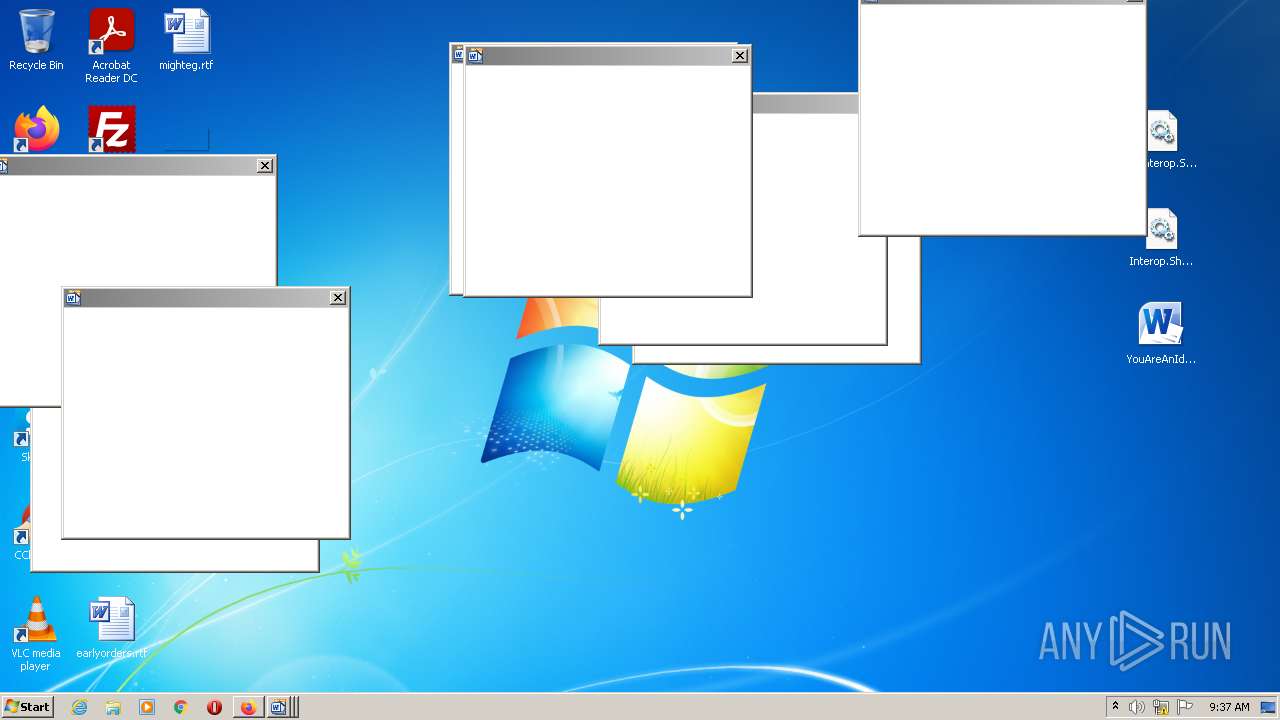The image size is (1280, 720).
Task: Switch to the Word taskbar button
Action: tap(280, 707)
